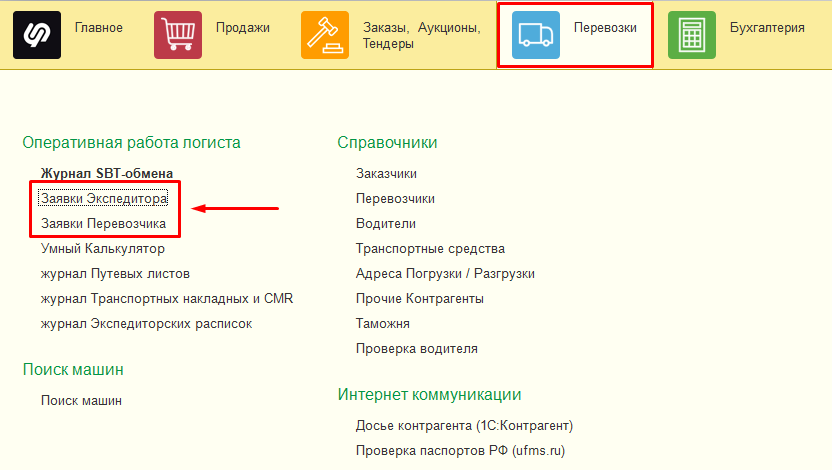Open the Таможня directory
The height and width of the screenshot is (470, 832).
[383, 323]
